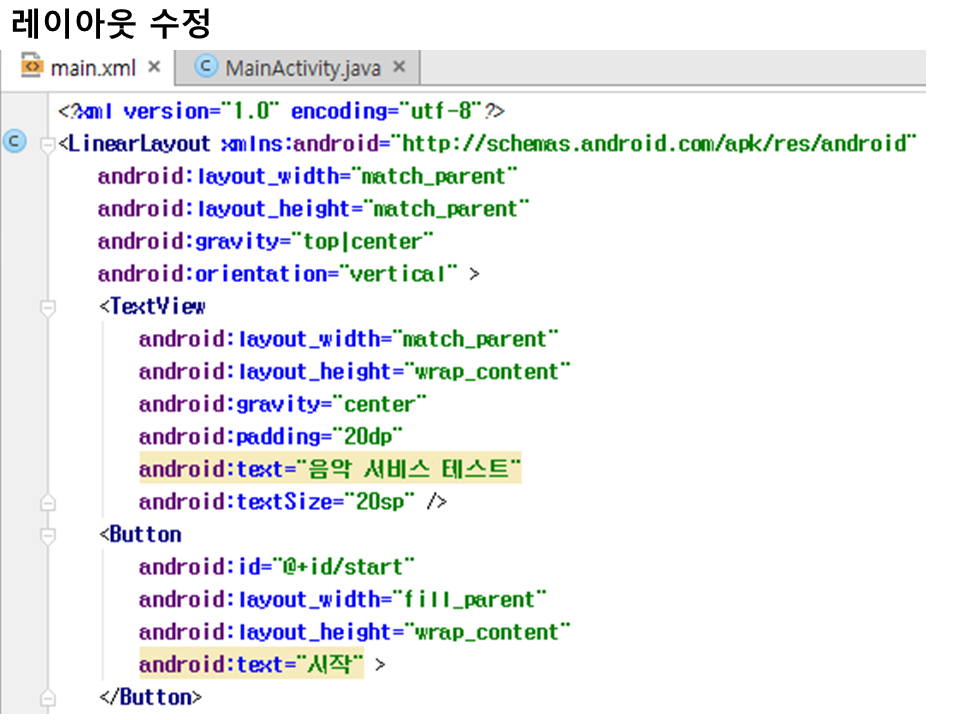Switch to the main.xml tab

click(x=92, y=68)
